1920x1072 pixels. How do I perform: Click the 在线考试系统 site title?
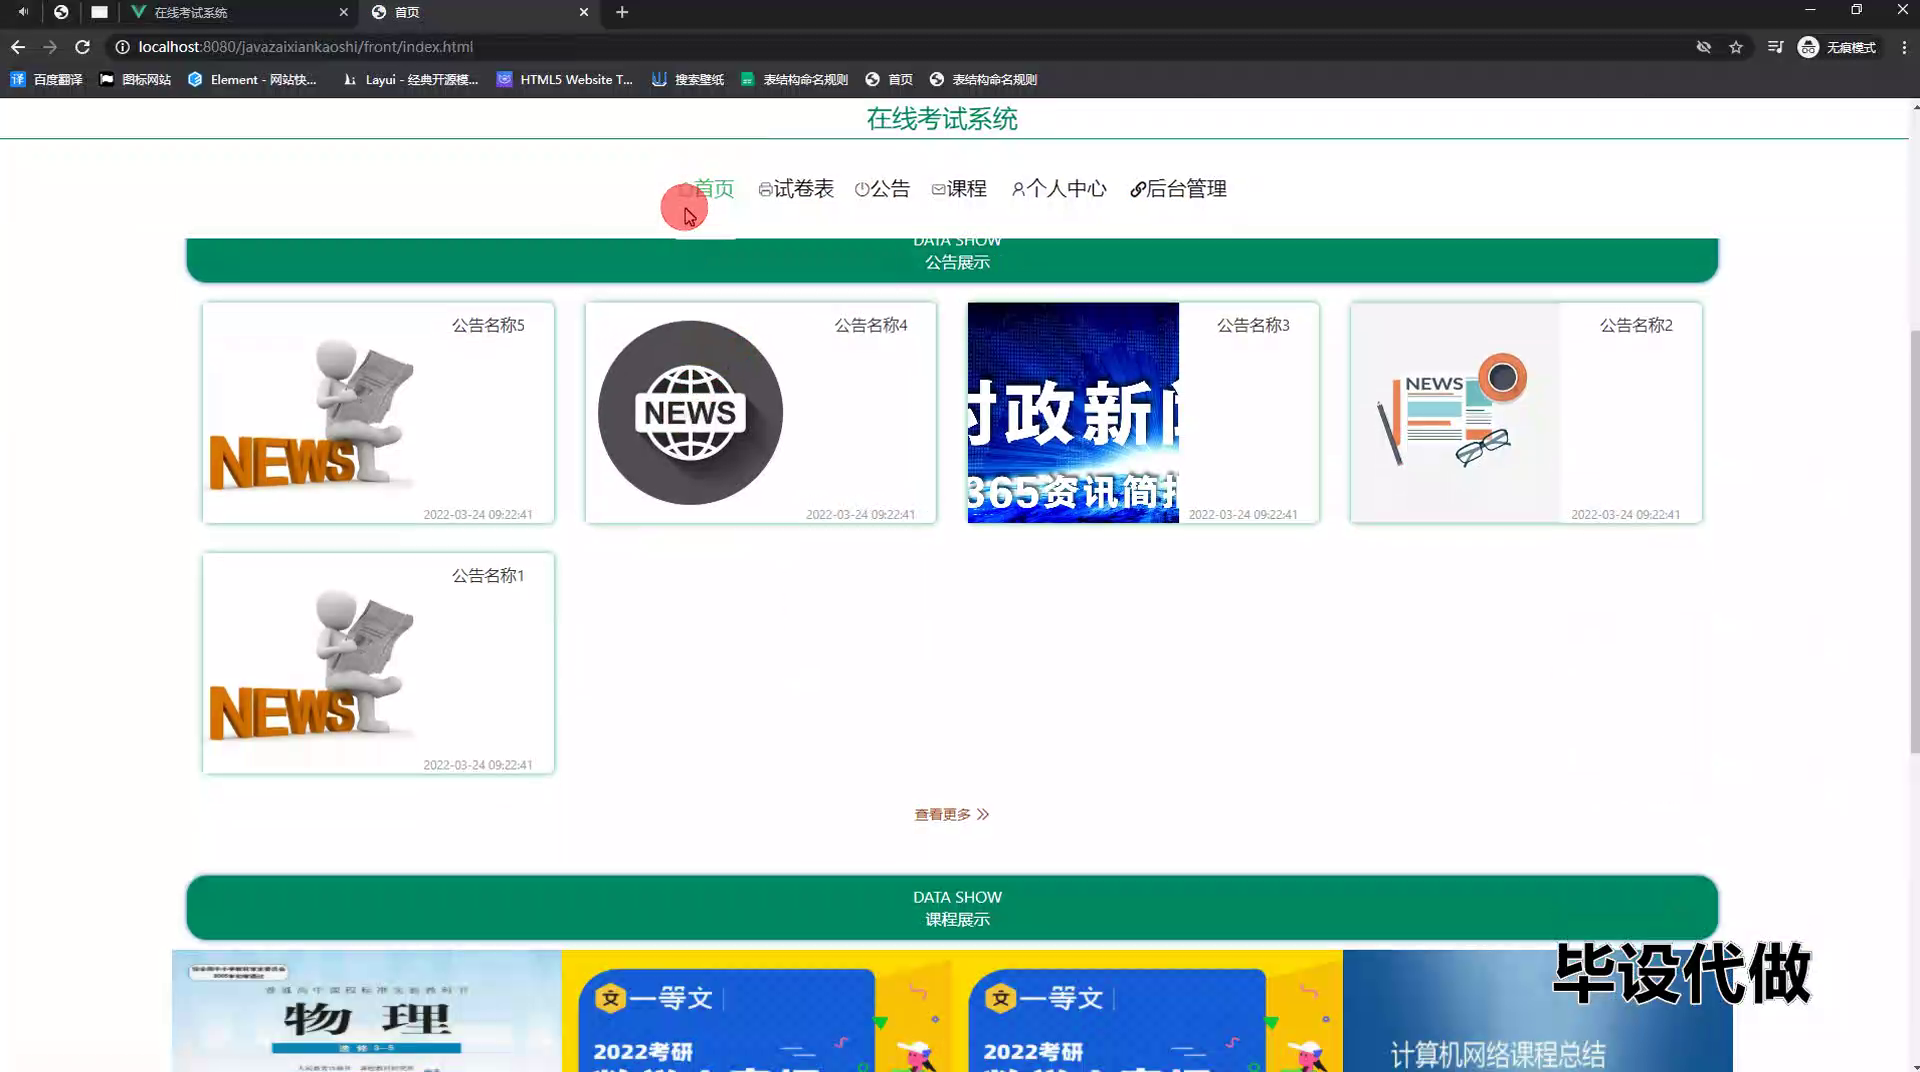coord(942,119)
